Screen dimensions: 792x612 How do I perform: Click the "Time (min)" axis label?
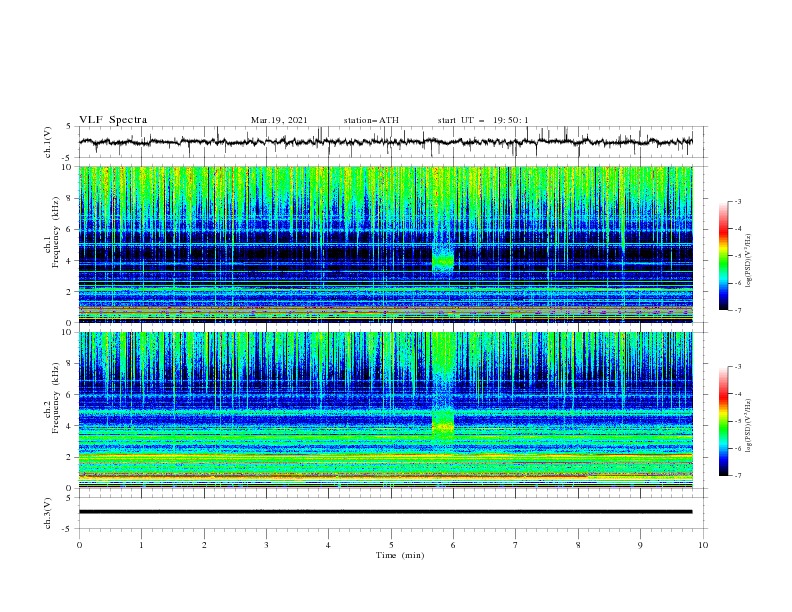click(400, 555)
